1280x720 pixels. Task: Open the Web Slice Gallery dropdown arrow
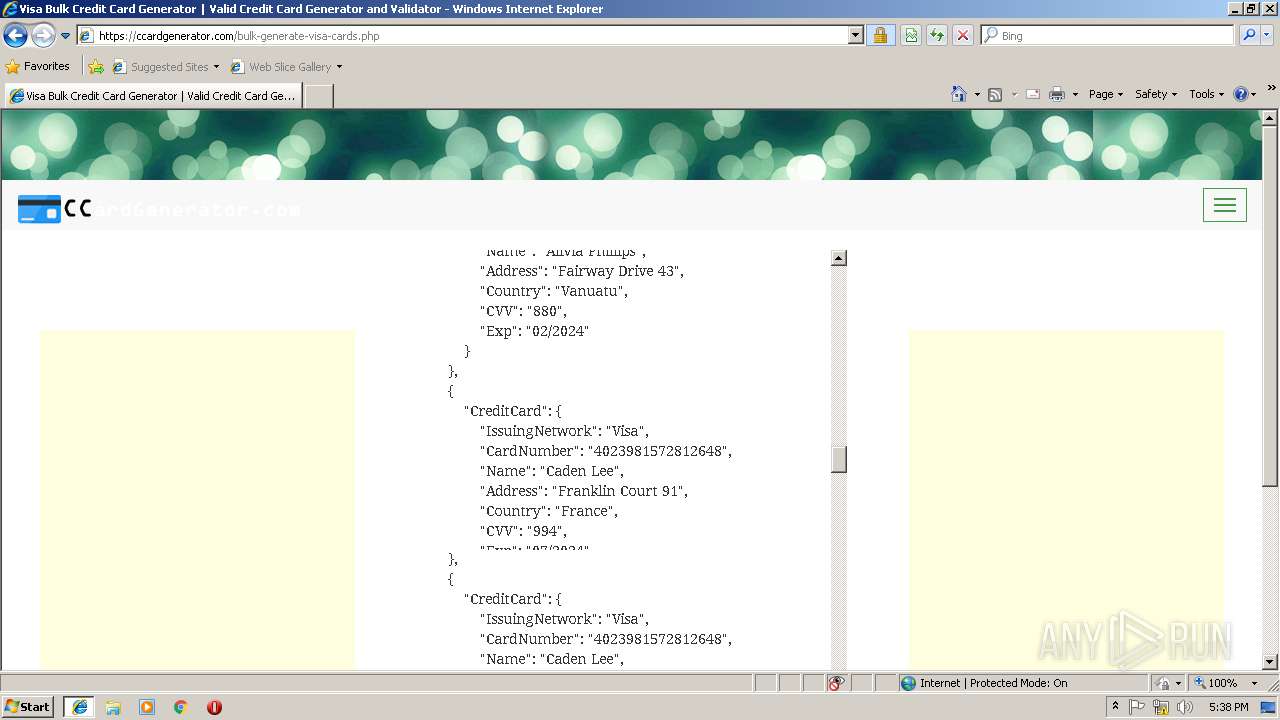point(339,67)
